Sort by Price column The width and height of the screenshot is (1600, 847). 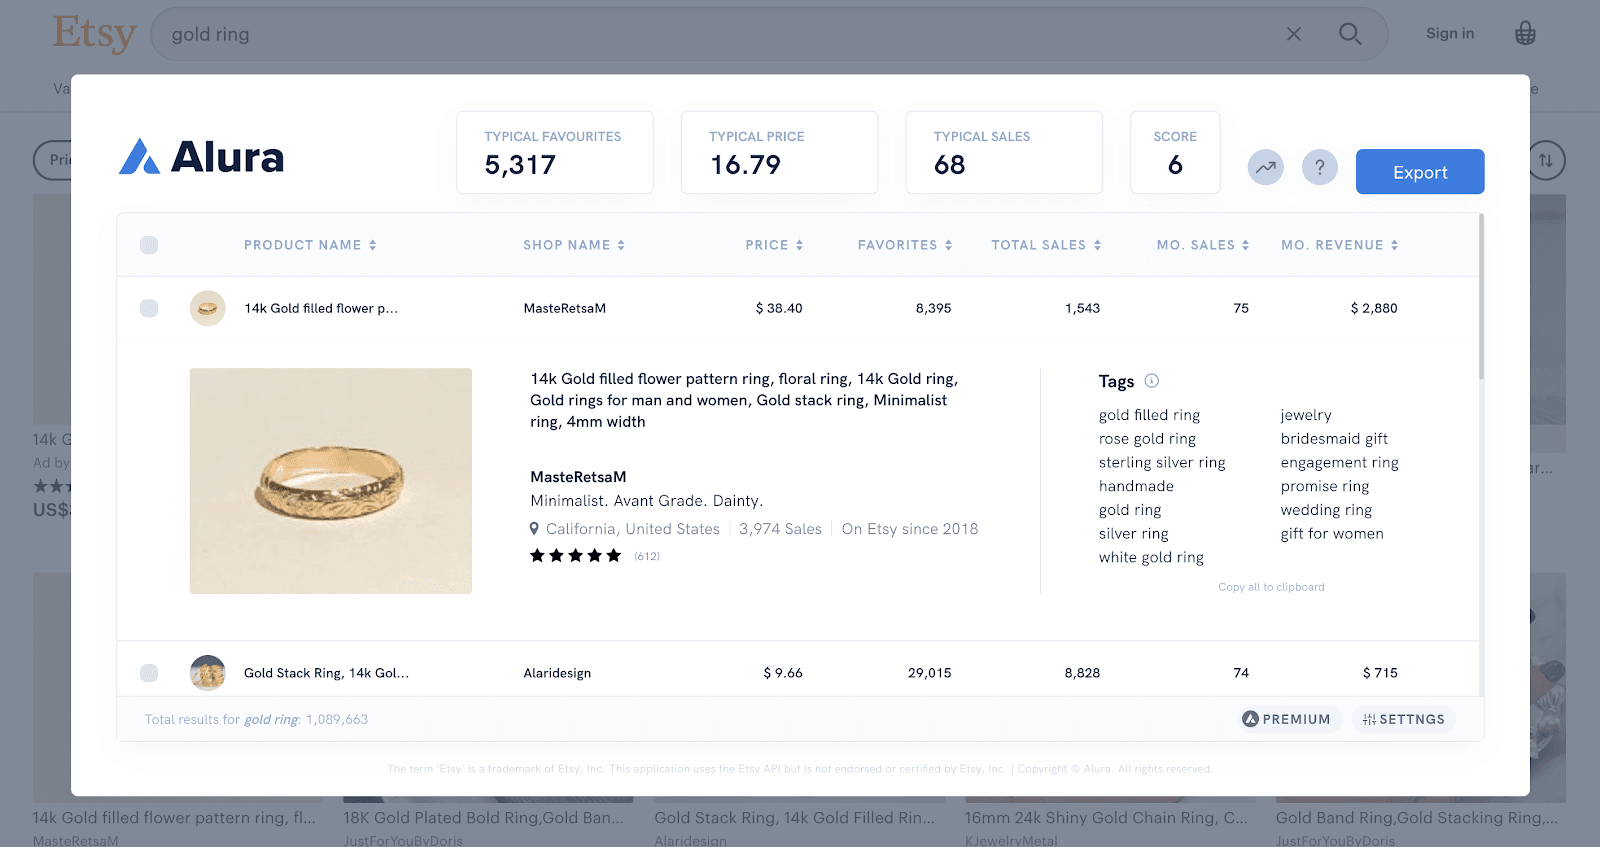774,245
